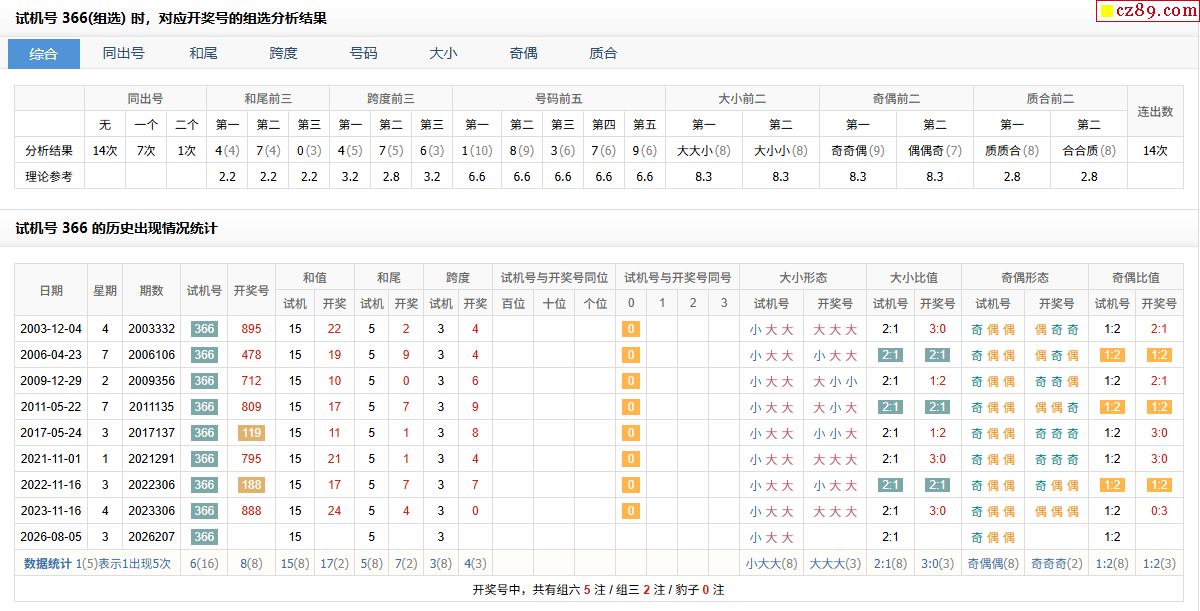
Task: Click the date 2017-05-24
Action: point(51,433)
